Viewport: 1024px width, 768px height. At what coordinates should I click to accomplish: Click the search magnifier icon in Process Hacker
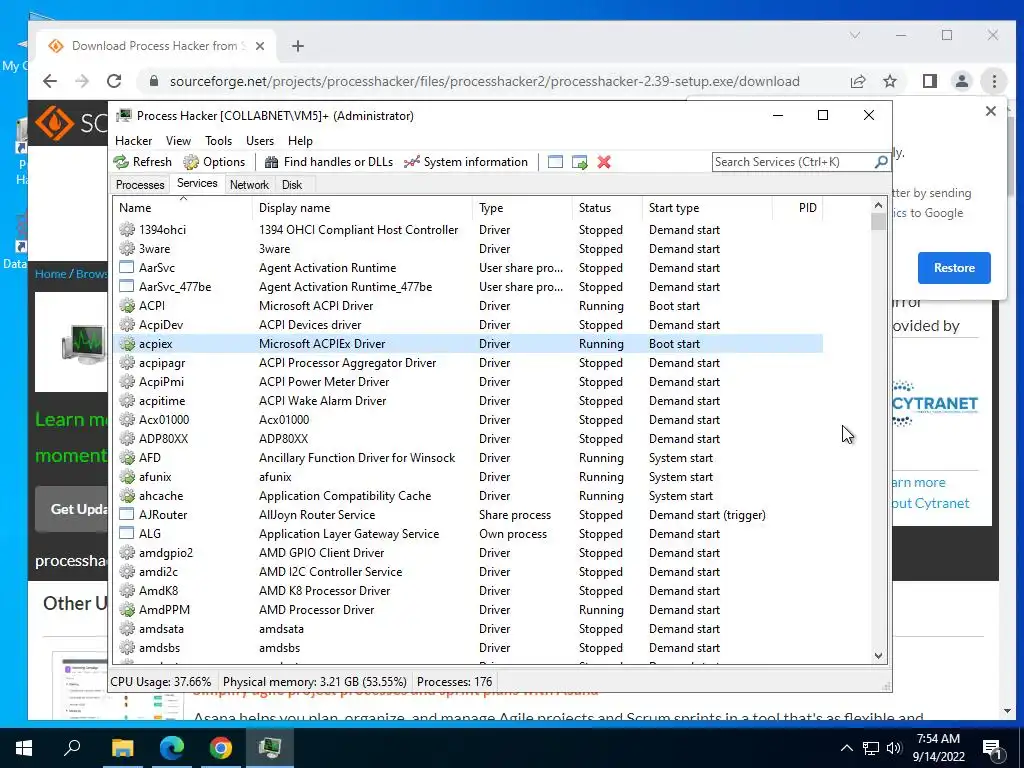(x=881, y=161)
